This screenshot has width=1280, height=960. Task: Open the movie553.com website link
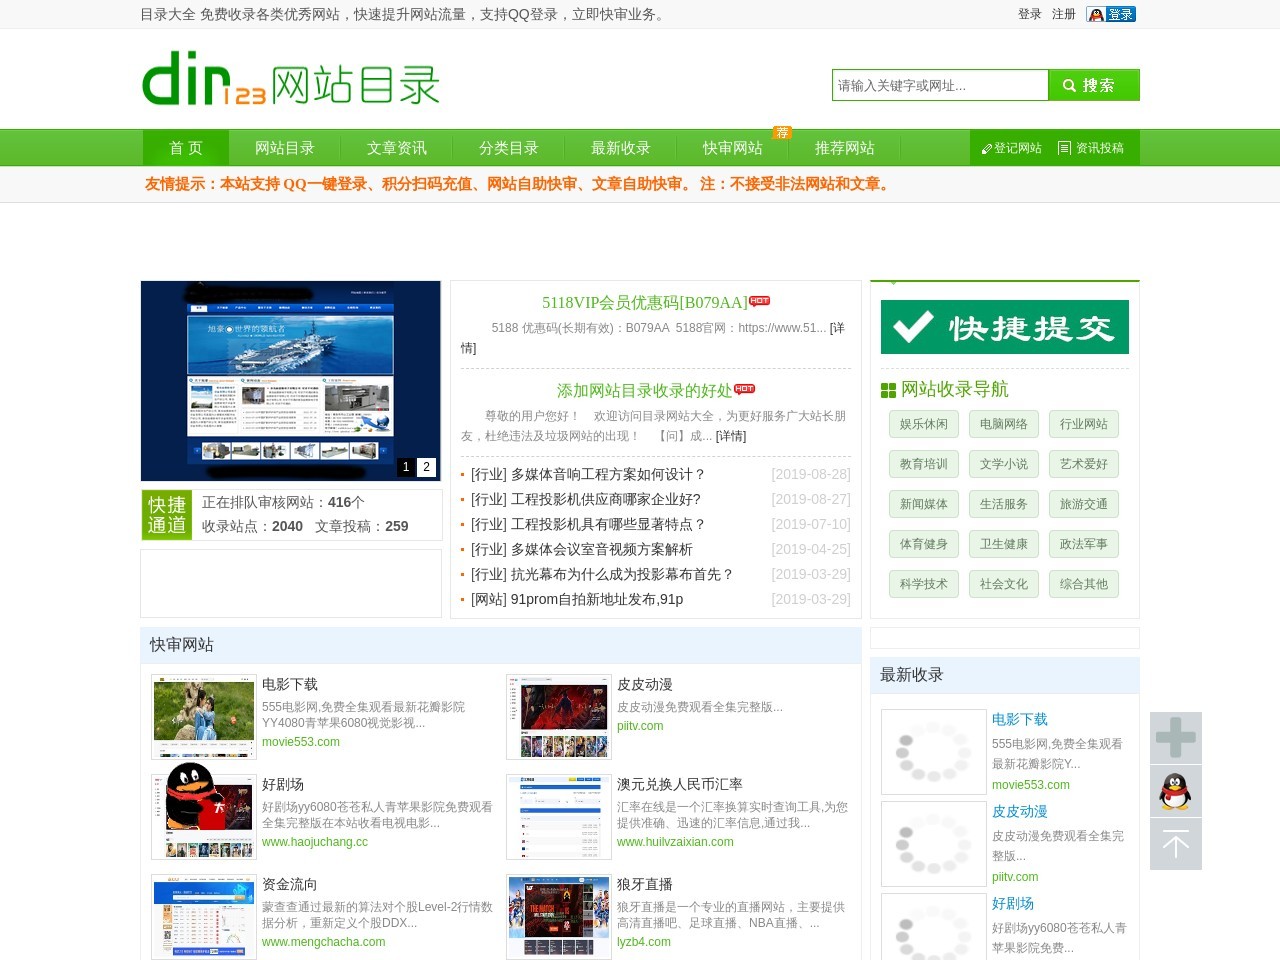tap(300, 742)
